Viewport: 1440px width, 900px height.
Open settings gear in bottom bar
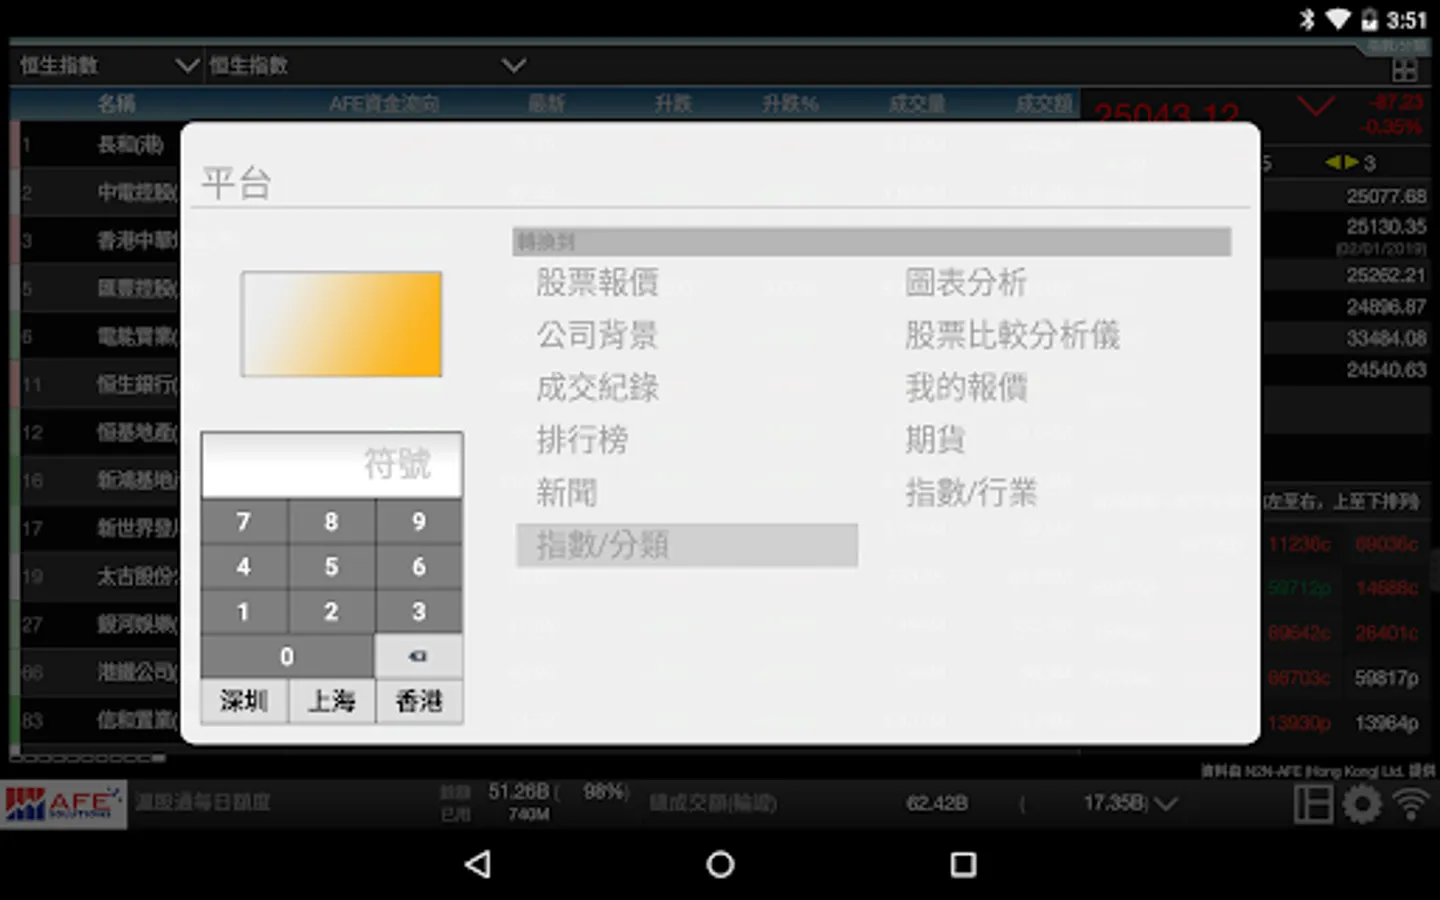pyautogui.click(x=1362, y=804)
